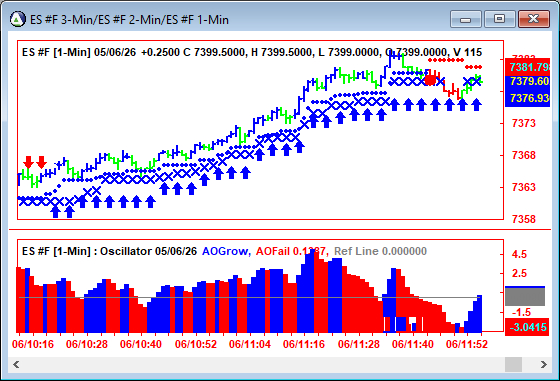Click the 06/11:40 time axis label
Image resolution: width=560 pixels, height=381 pixels.
[x=412, y=344]
